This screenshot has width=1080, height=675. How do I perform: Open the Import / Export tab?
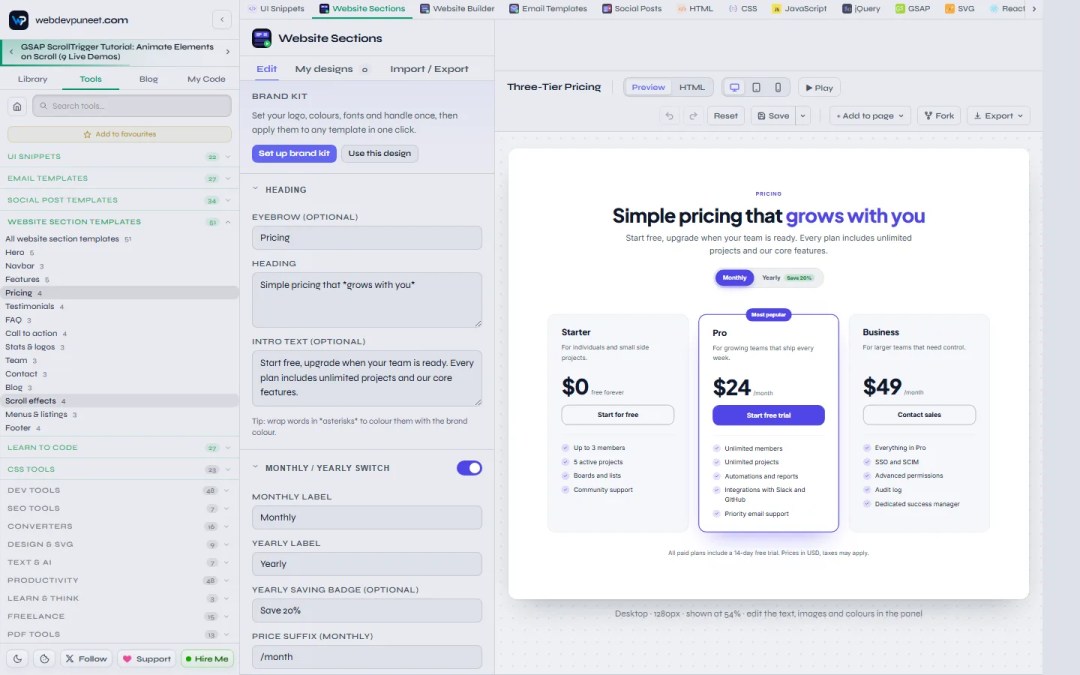coord(428,69)
